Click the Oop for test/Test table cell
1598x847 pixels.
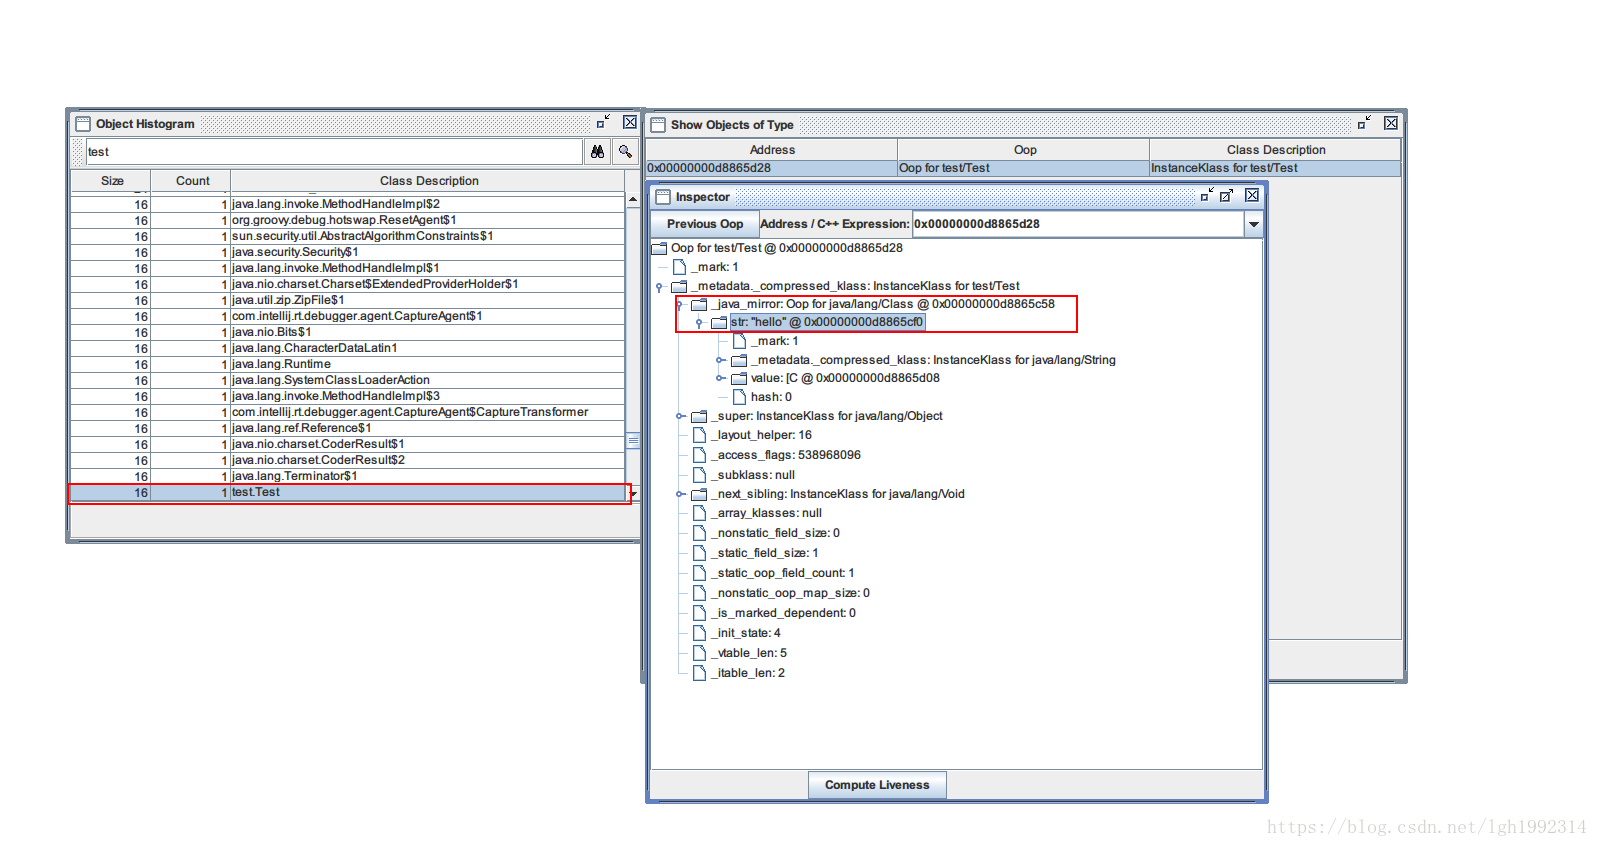pos(1024,168)
